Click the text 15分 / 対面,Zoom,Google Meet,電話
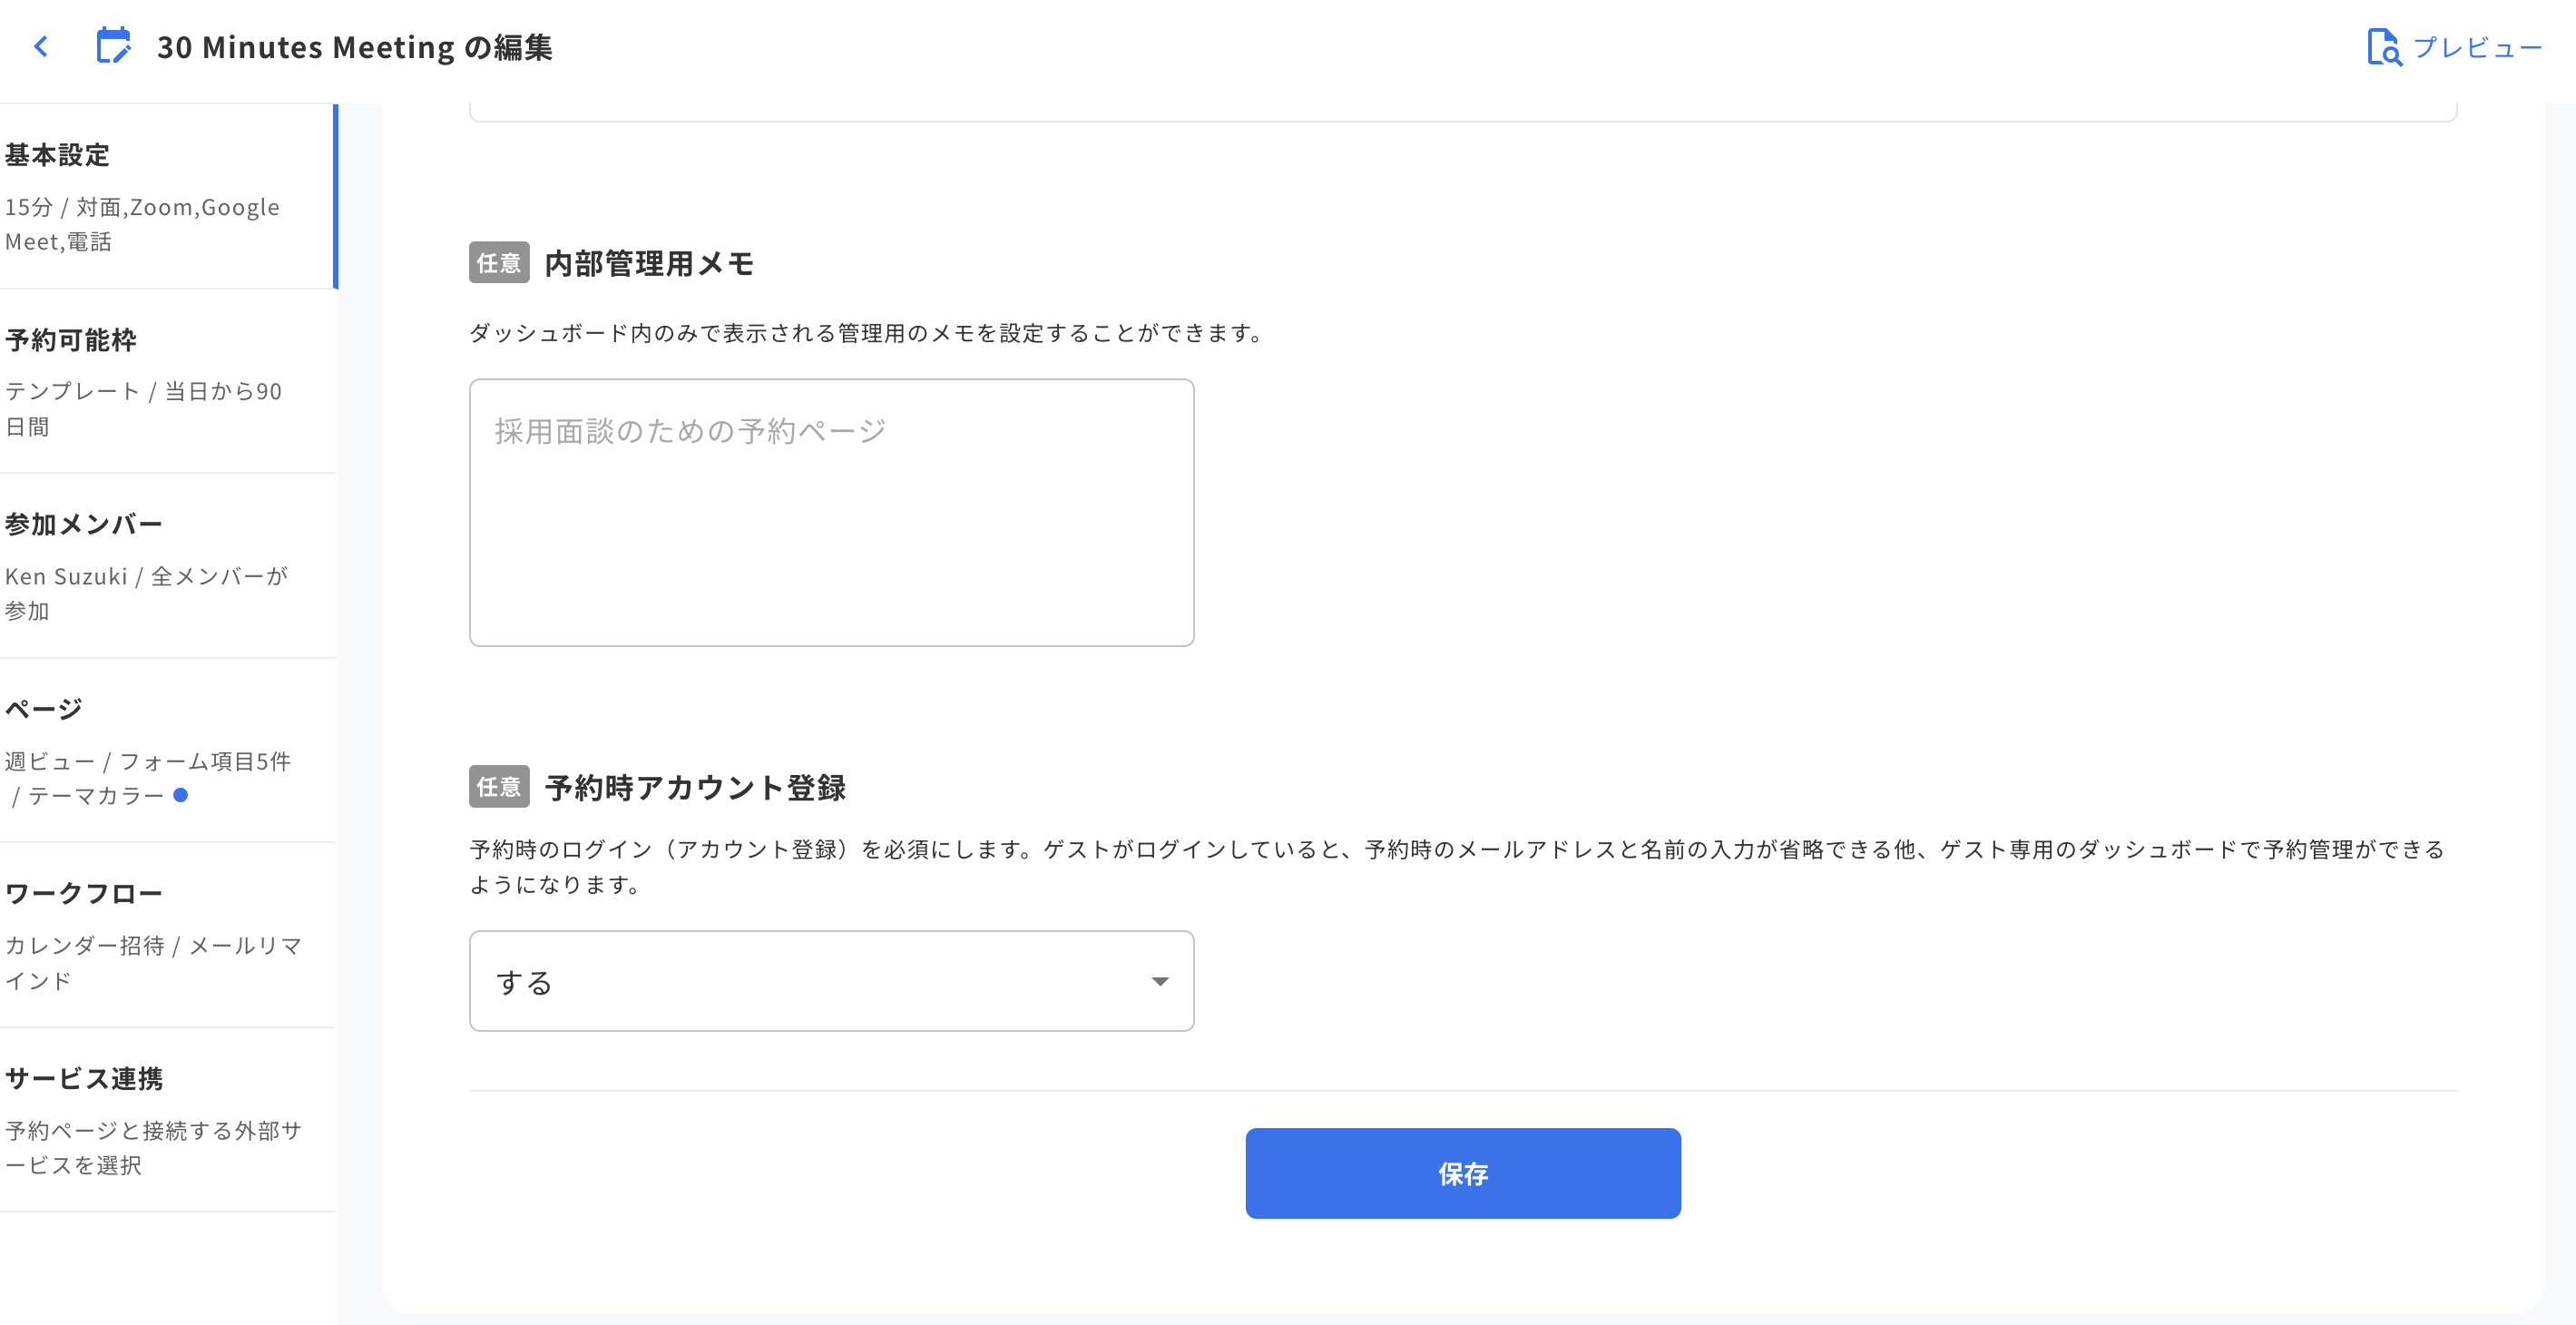 [143, 224]
